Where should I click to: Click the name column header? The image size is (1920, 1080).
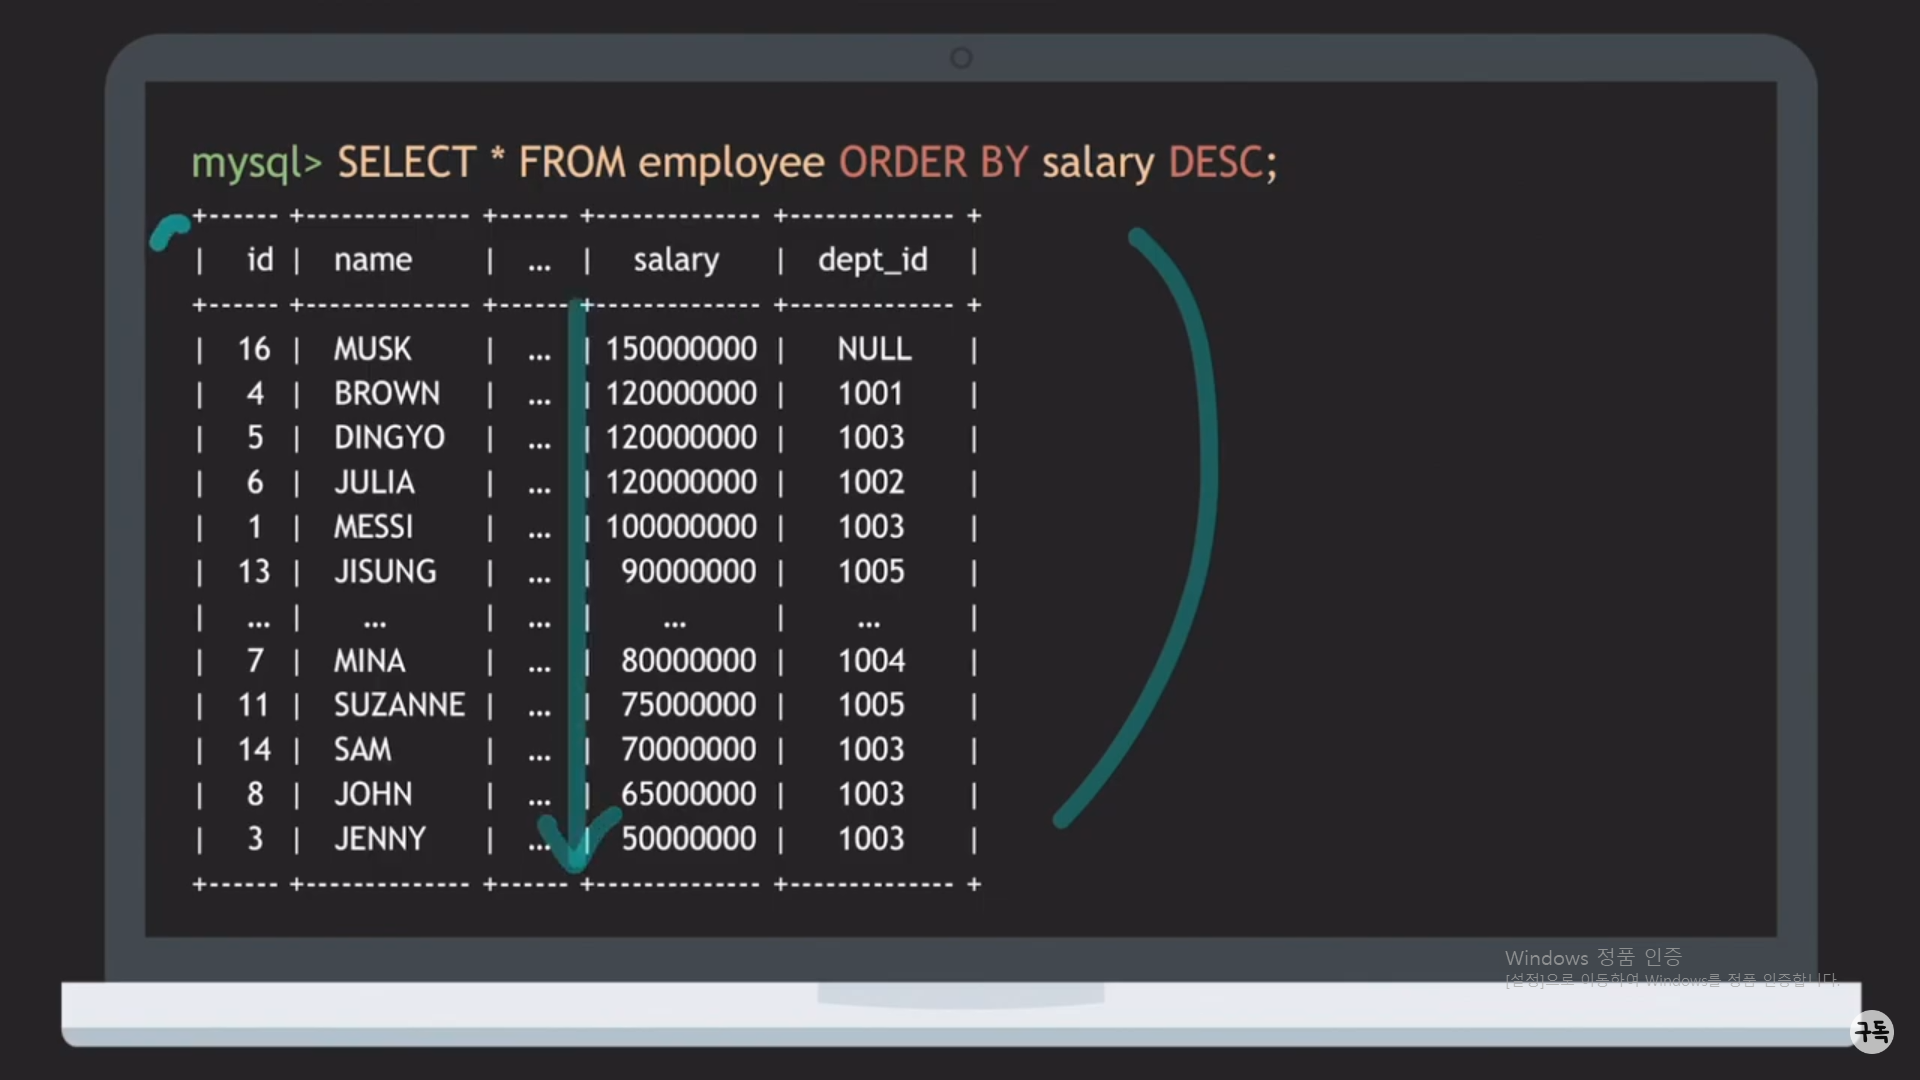(x=372, y=260)
